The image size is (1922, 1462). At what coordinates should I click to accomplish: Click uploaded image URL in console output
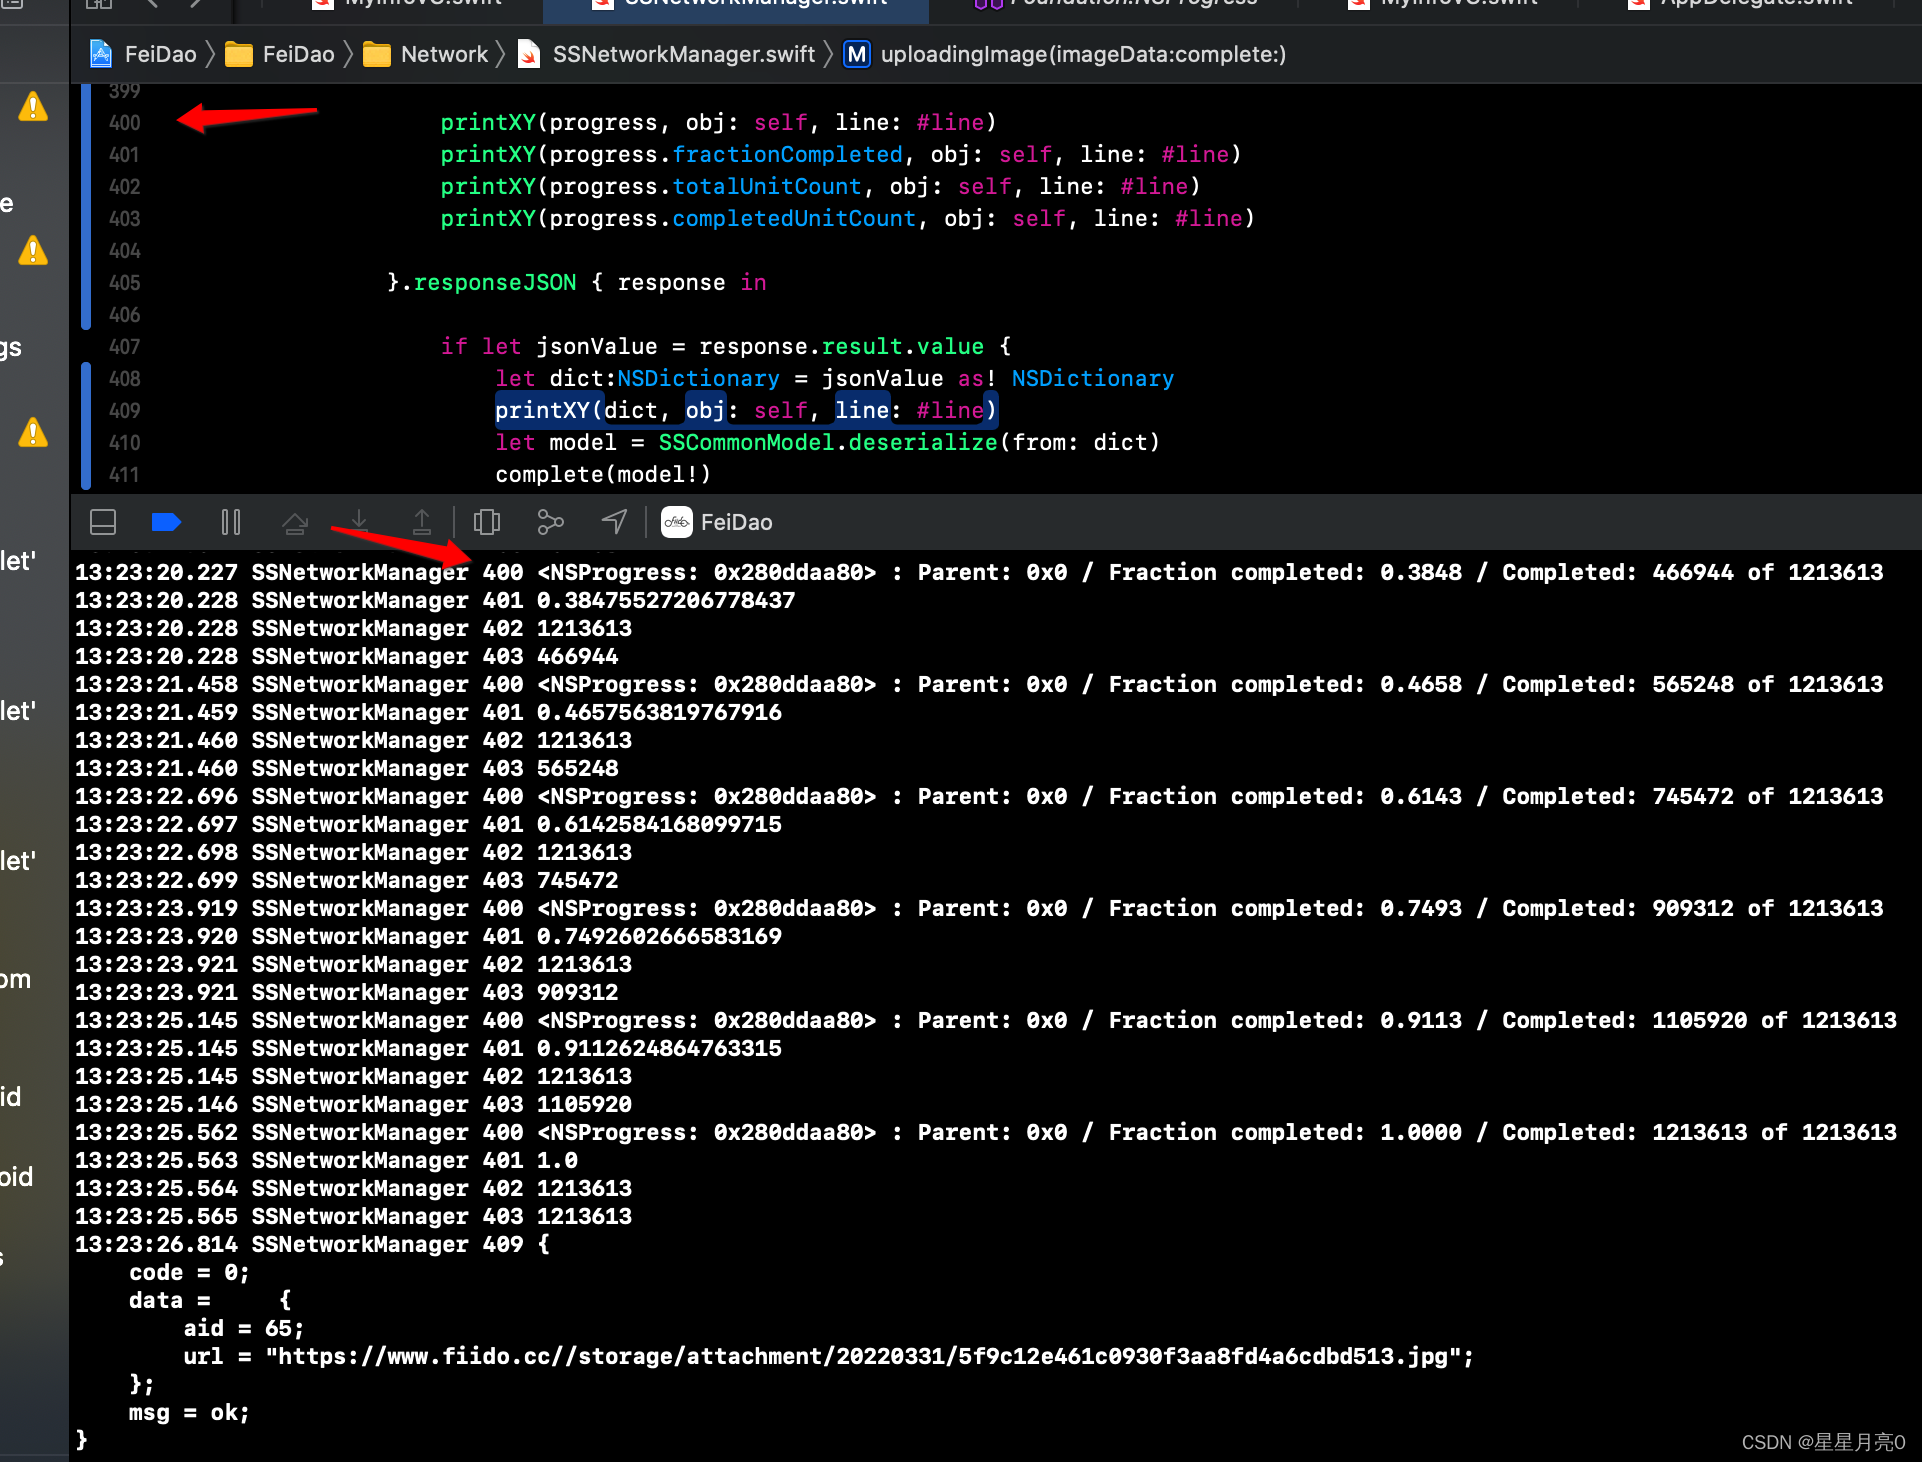click(868, 1357)
